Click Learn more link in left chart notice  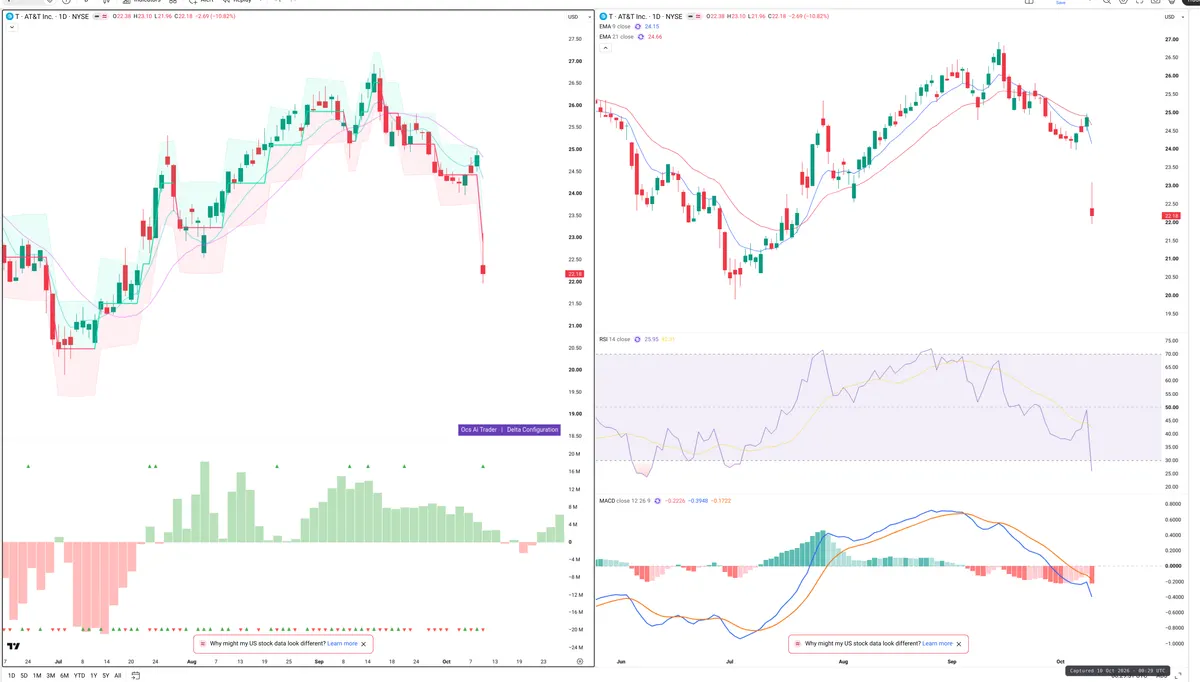point(342,643)
